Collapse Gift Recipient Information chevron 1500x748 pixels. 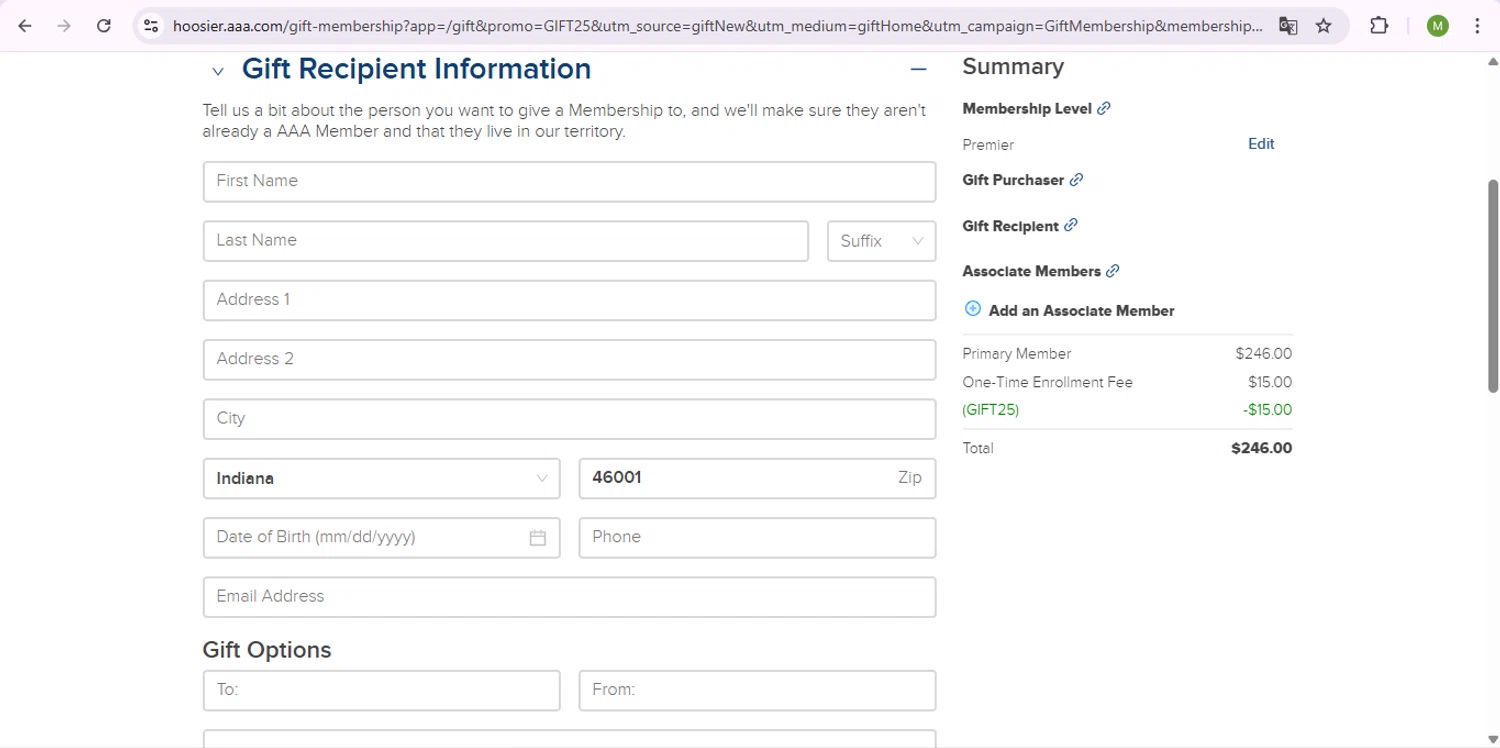pos(218,71)
